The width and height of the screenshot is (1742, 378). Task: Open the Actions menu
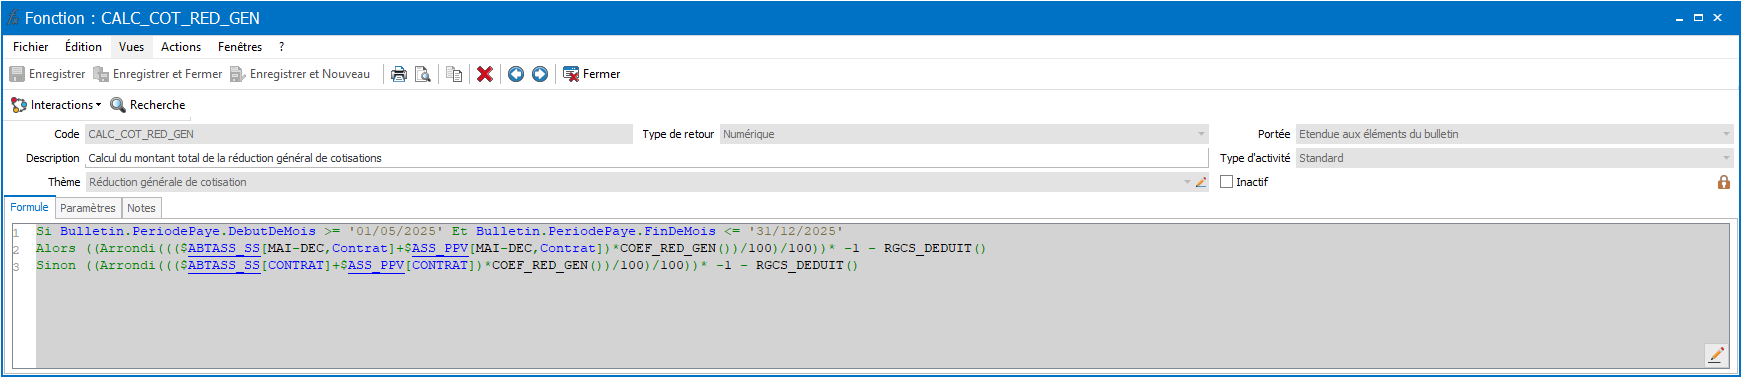point(181,47)
